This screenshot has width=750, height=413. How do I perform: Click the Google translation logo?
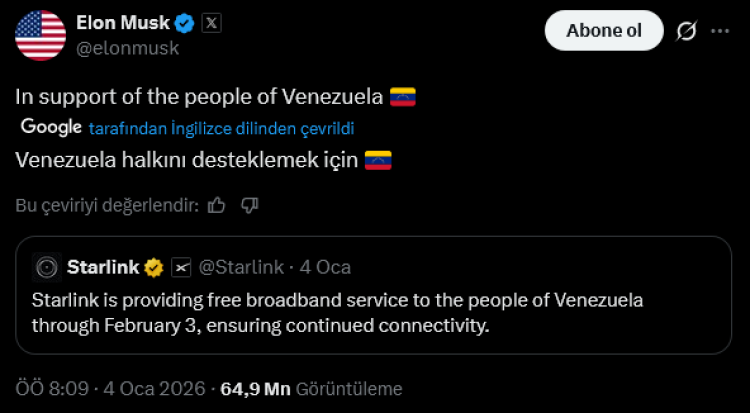tap(51, 127)
